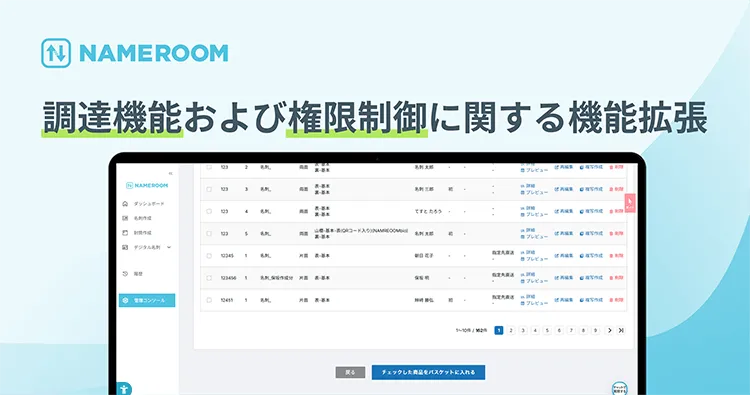Image resolution: width=750 pixels, height=395 pixels.
Task: Go to page 3 of results
Action: point(523,330)
